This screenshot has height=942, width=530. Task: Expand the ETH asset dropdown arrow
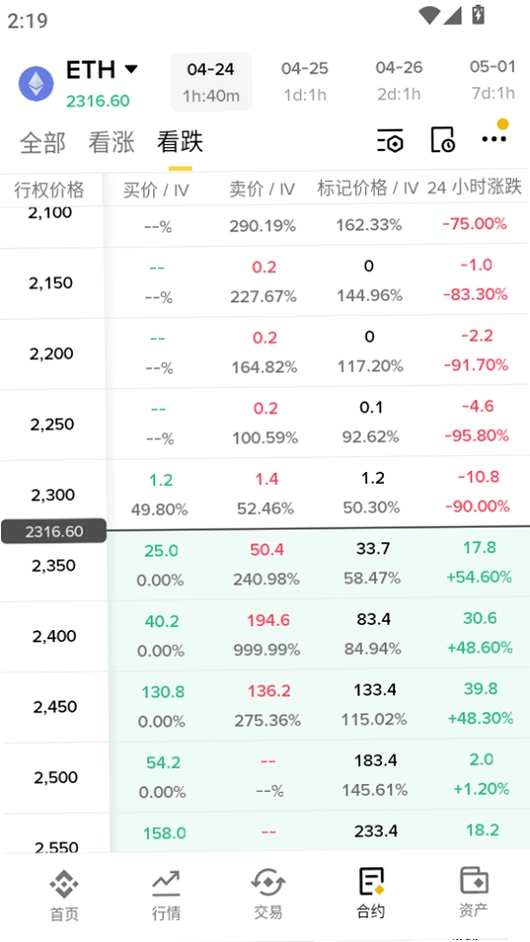131,70
